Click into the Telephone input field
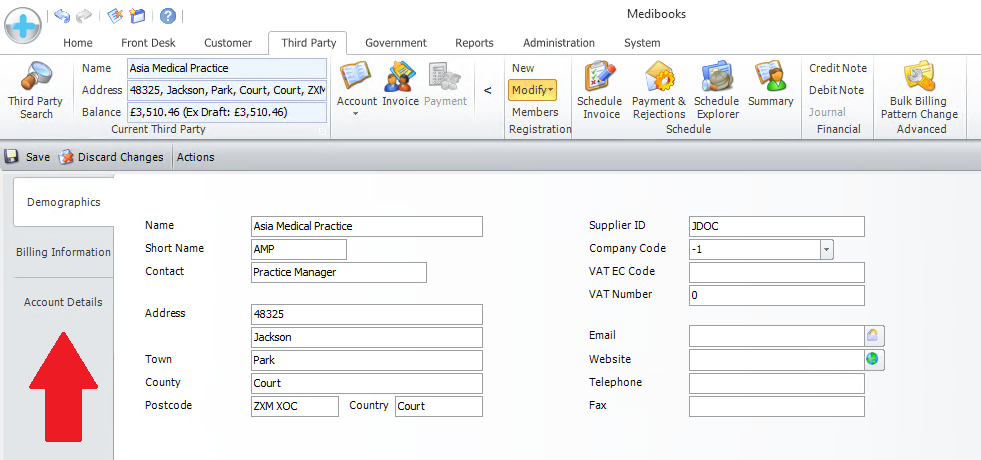 (776, 383)
